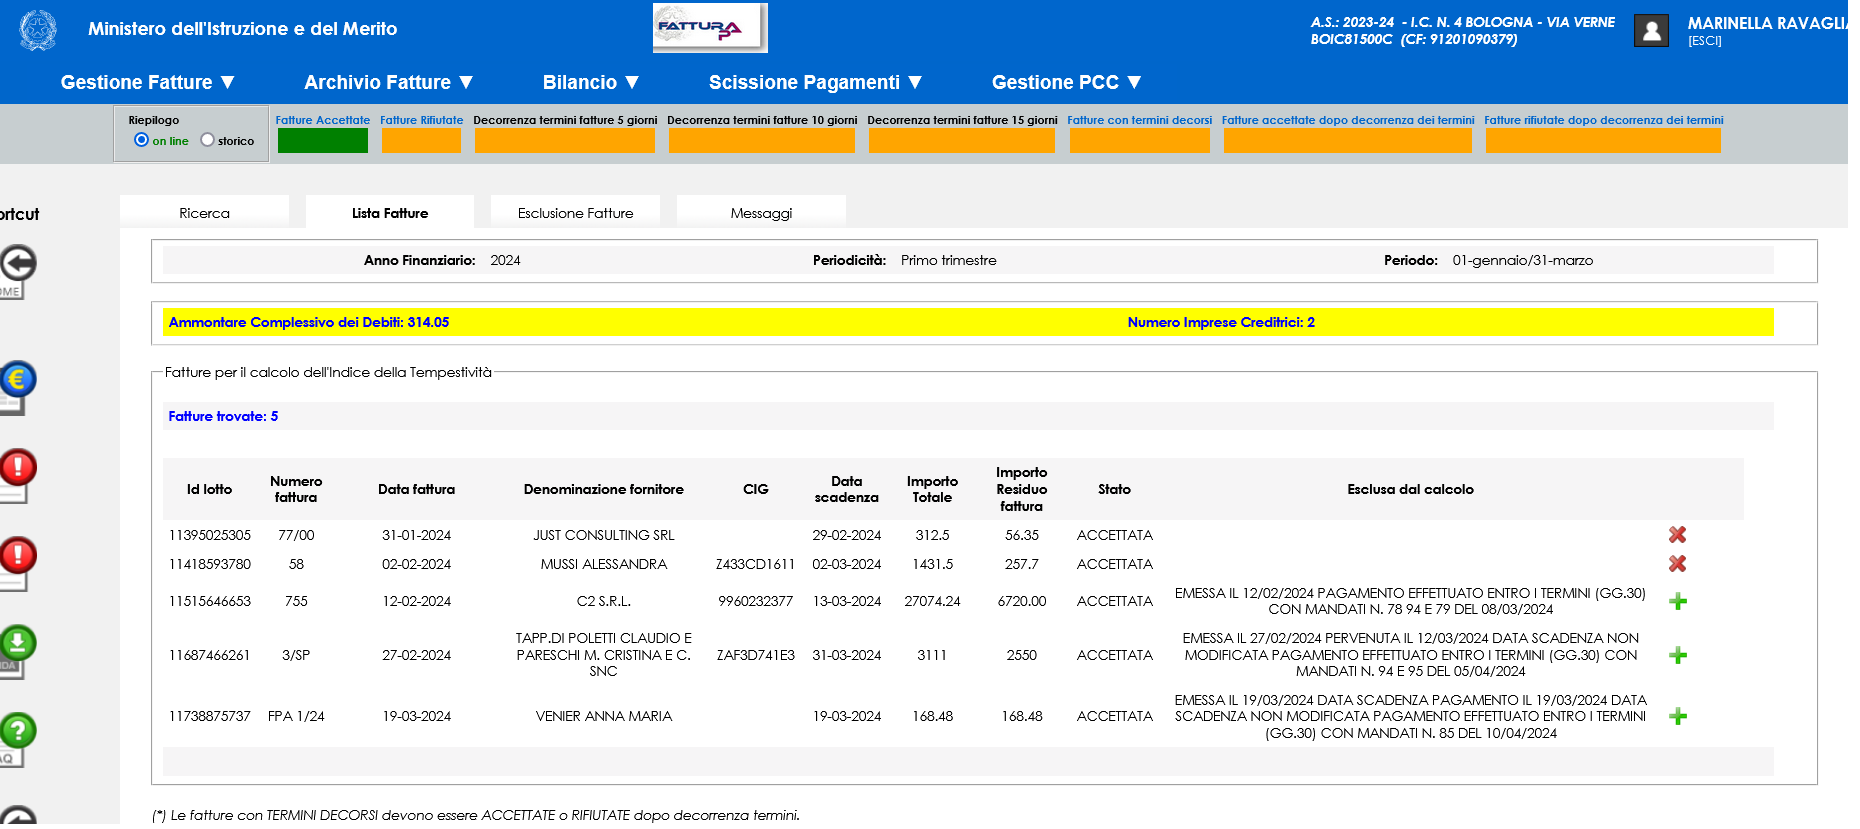1860x829 pixels.
Task: Click the euro coin shortcut icon
Action: coord(17,381)
